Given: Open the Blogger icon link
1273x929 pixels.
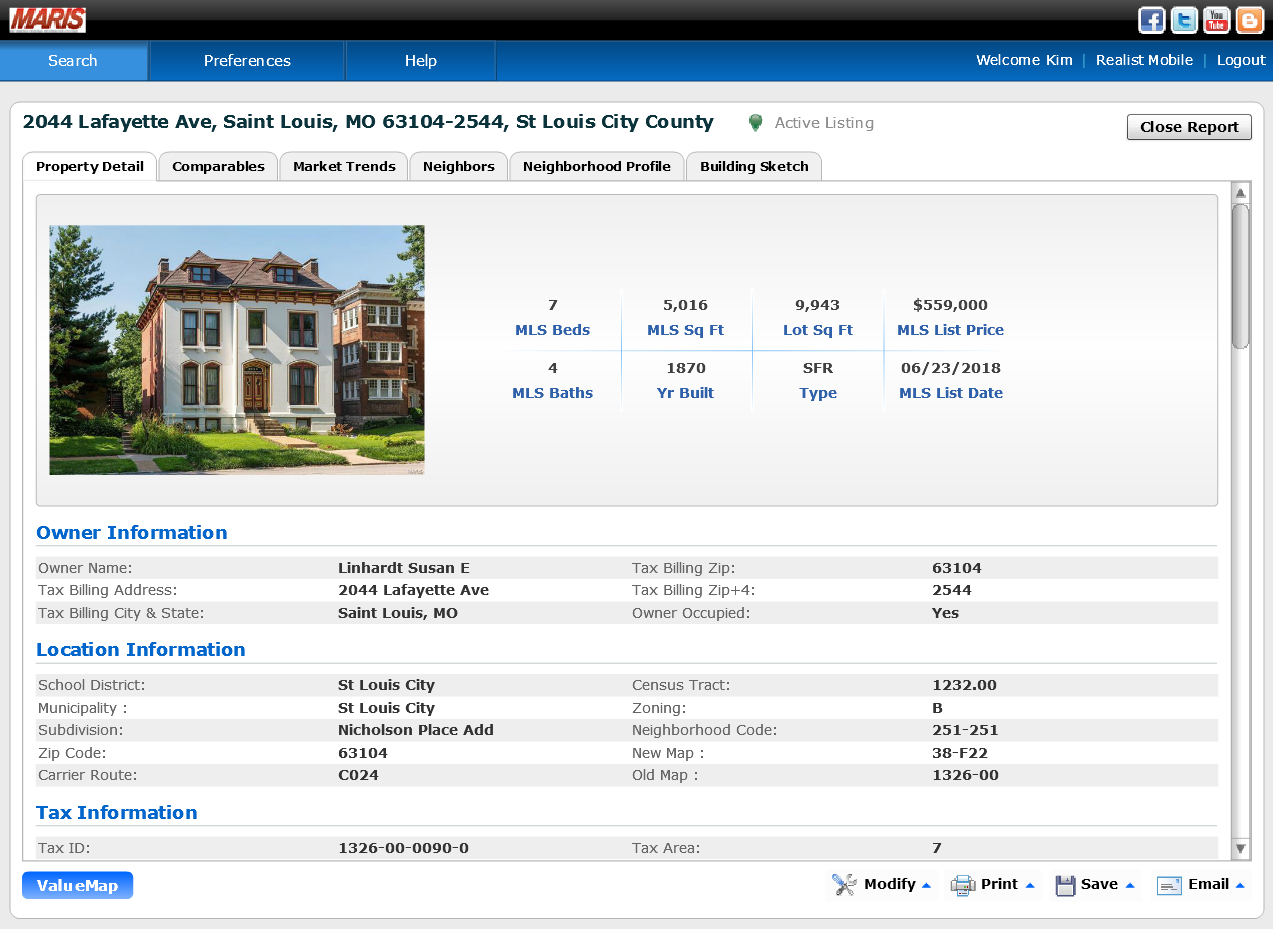Looking at the screenshot, I should click(x=1249, y=20).
